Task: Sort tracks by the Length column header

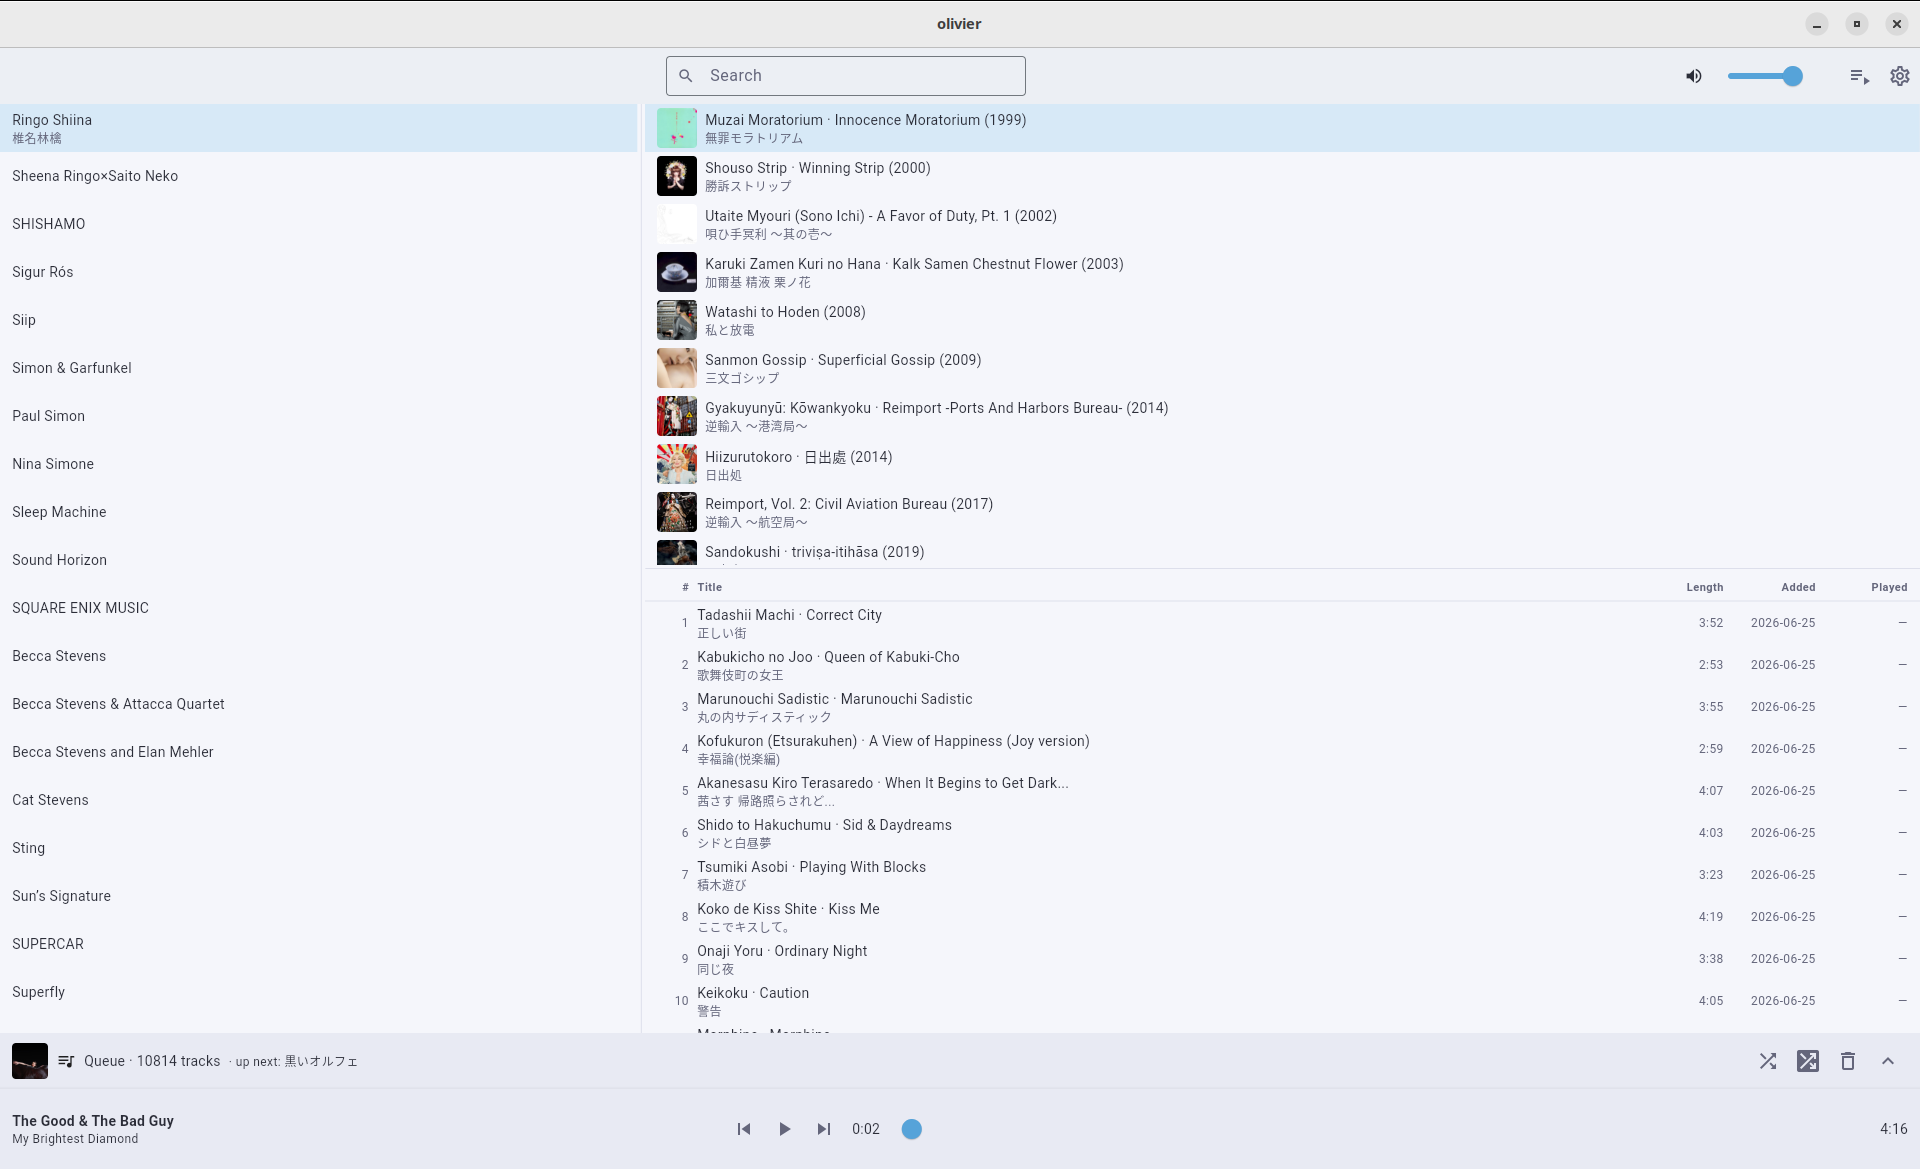Action: 1704,587
